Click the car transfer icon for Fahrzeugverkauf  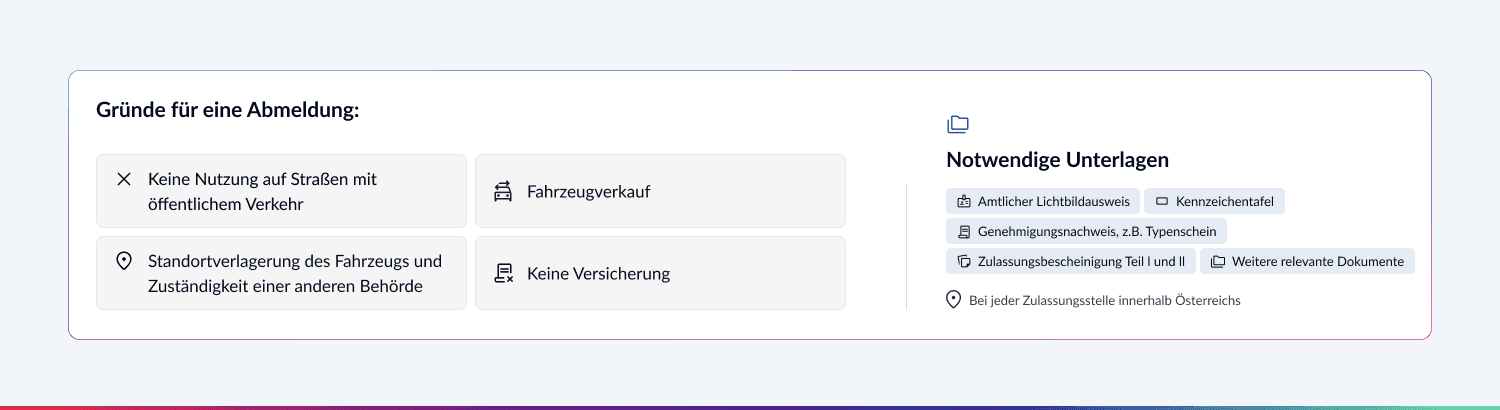coord(503,191)
